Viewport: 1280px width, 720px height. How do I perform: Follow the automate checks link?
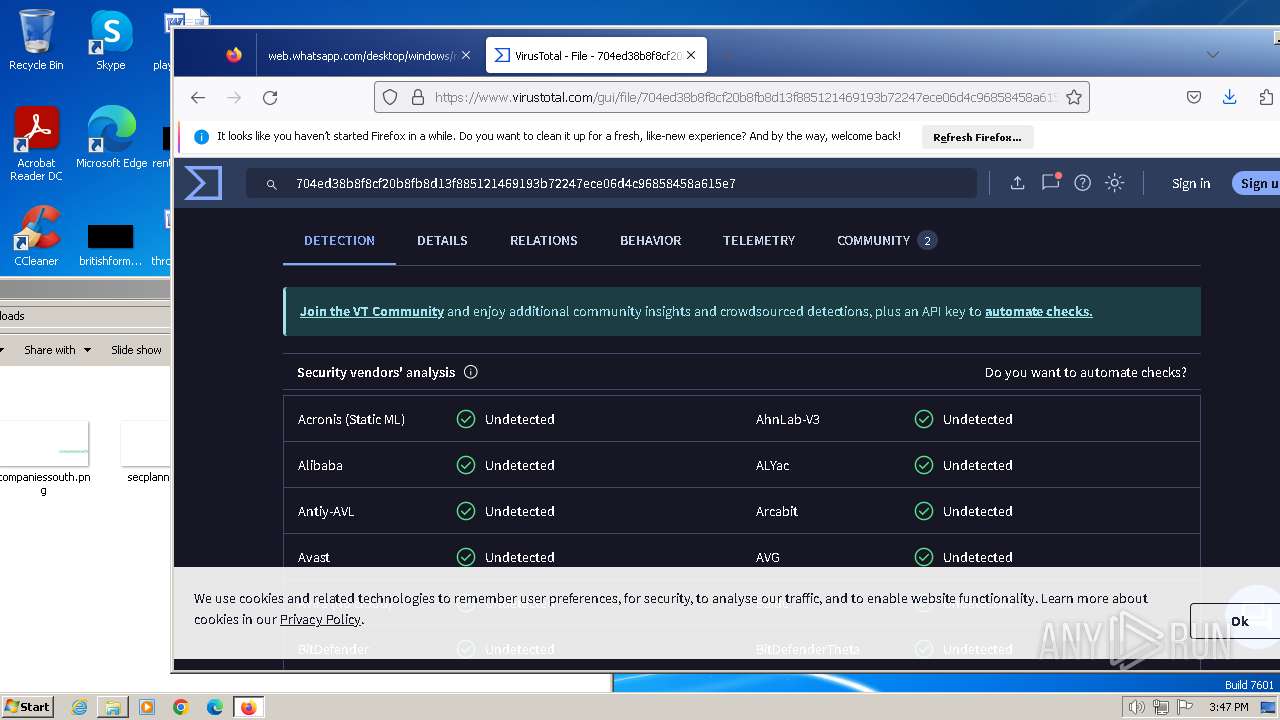(1039, 311)
